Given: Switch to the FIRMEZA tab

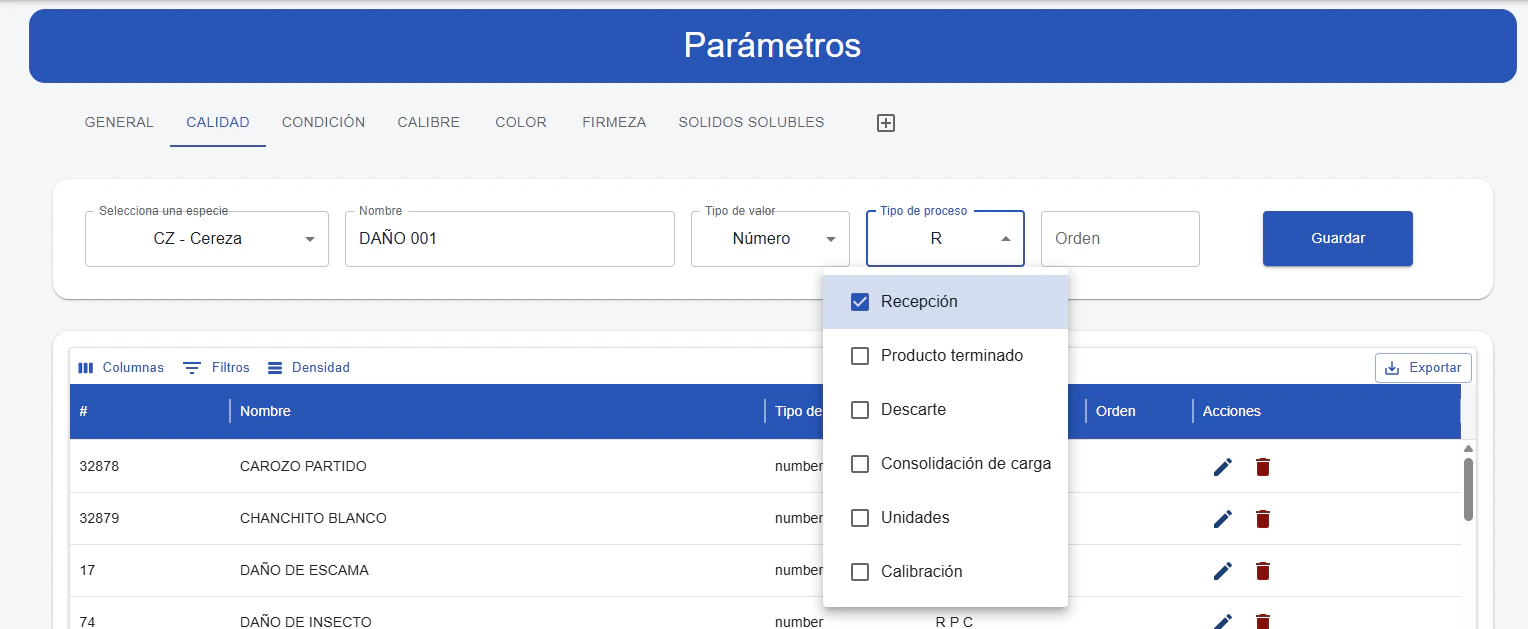Looking at the screenshot, I should coord(614,123).
